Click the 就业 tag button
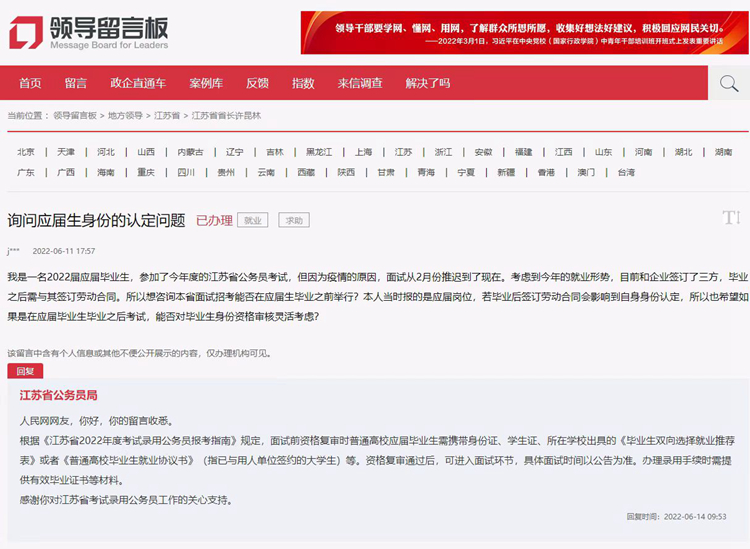Screen dimensions: 750x549 [x=252, y=220]
